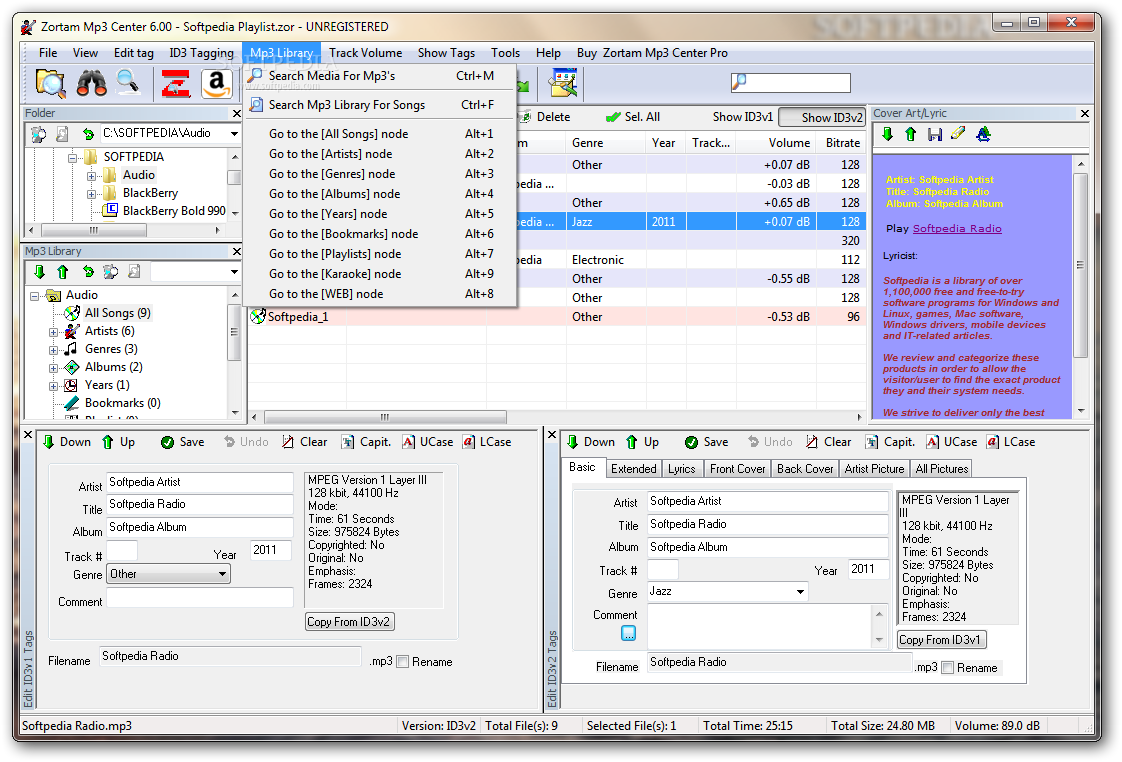Open the ID3 Tagging menu

[201, 53]
